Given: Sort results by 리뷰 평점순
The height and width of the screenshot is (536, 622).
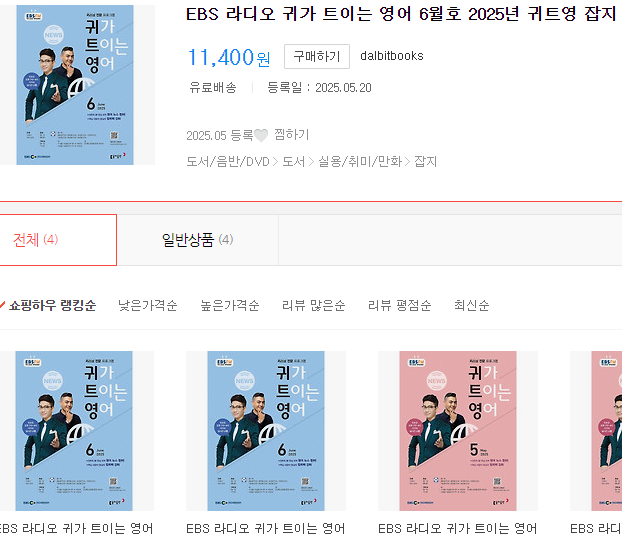Looking at the screenshot, I should [399, 305].
